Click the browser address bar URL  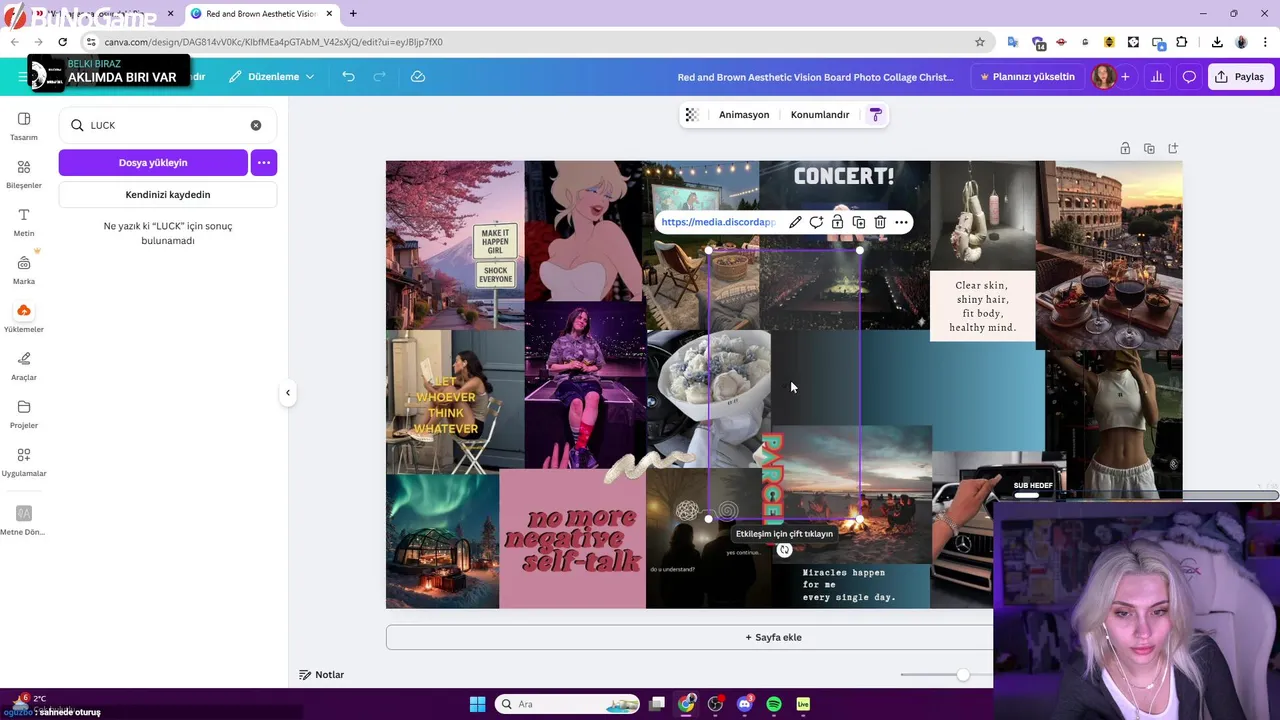tap(273, 42)
